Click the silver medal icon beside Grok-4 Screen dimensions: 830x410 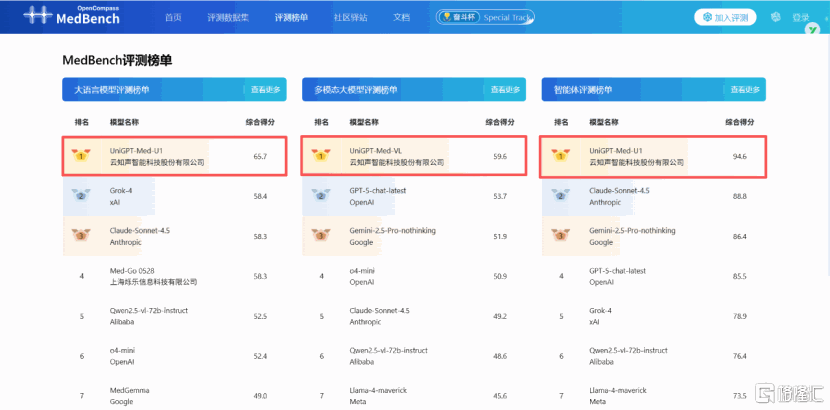click(x=80, y=196)
